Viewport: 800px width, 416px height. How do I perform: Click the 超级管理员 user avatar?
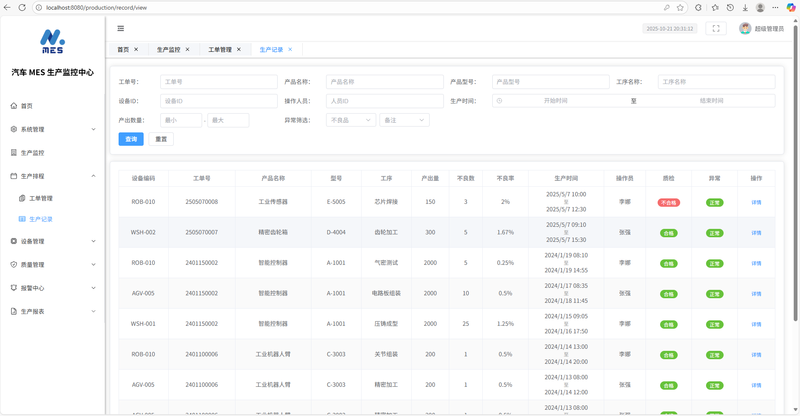[745, 29]
